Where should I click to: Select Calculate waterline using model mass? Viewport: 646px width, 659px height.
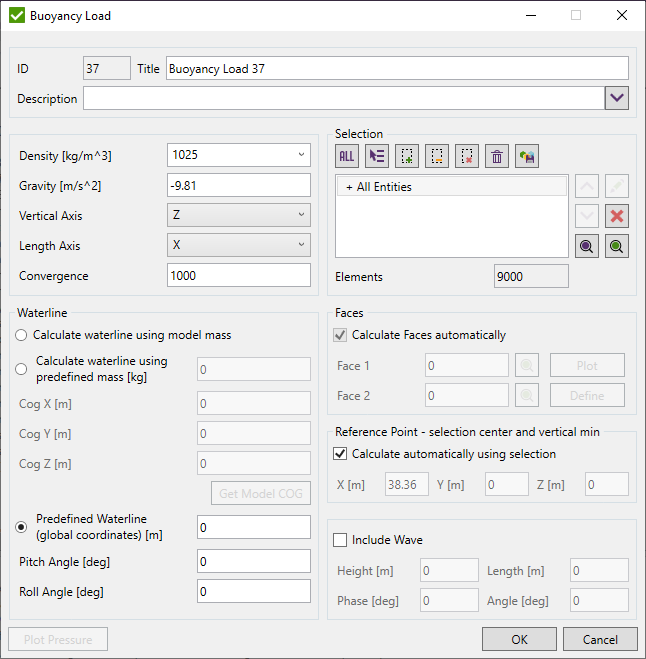pos(22,335)
